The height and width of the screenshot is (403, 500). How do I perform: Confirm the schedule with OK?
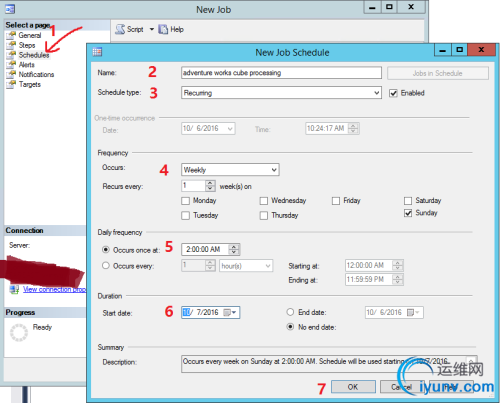coord(353,387)
